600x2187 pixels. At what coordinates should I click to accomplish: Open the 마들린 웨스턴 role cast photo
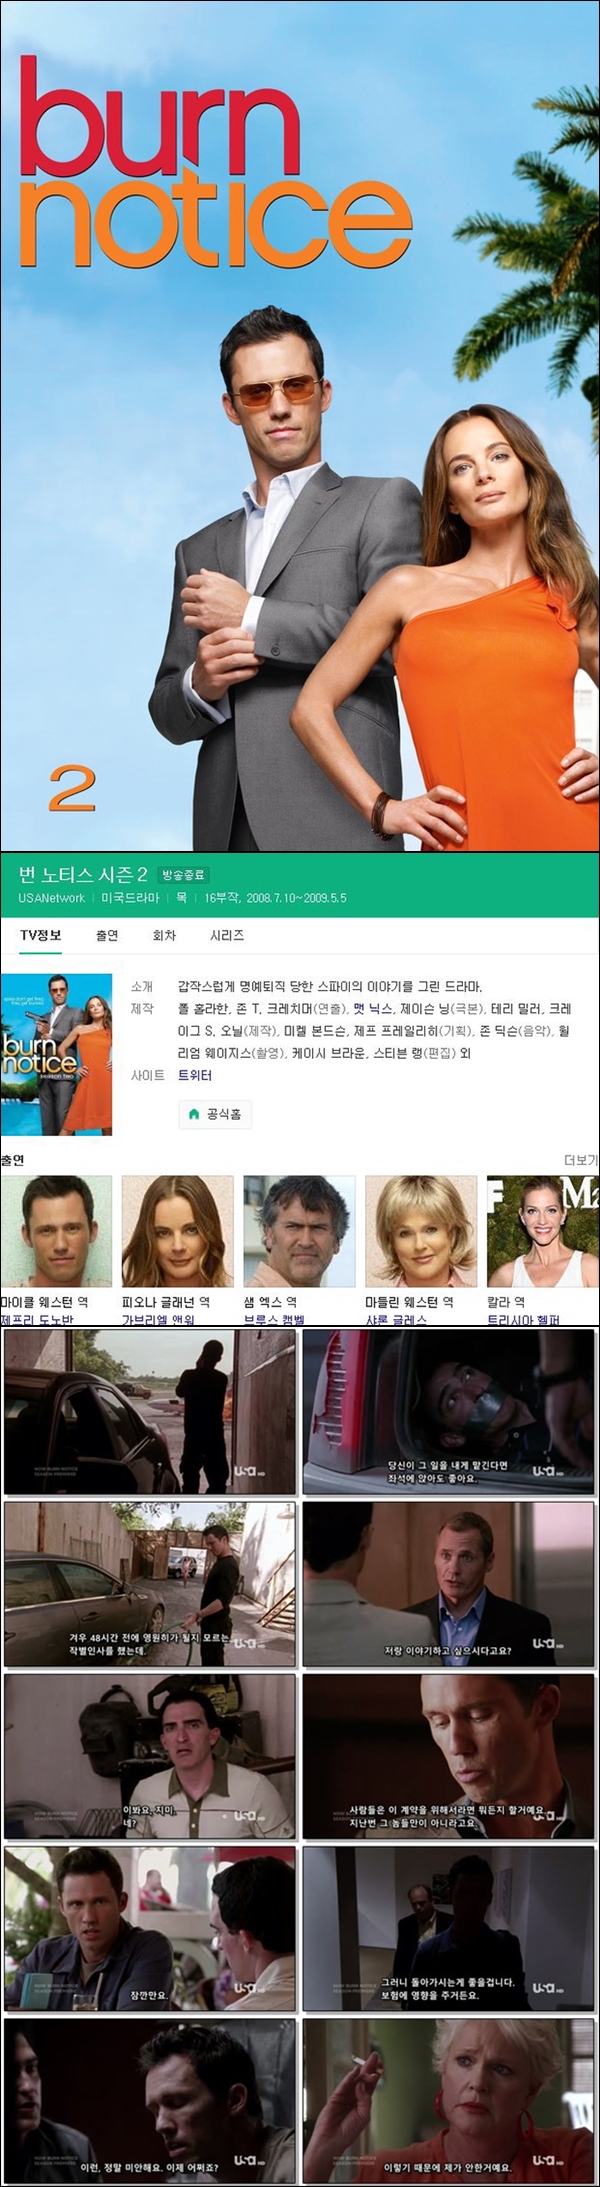coord(421,1231)
